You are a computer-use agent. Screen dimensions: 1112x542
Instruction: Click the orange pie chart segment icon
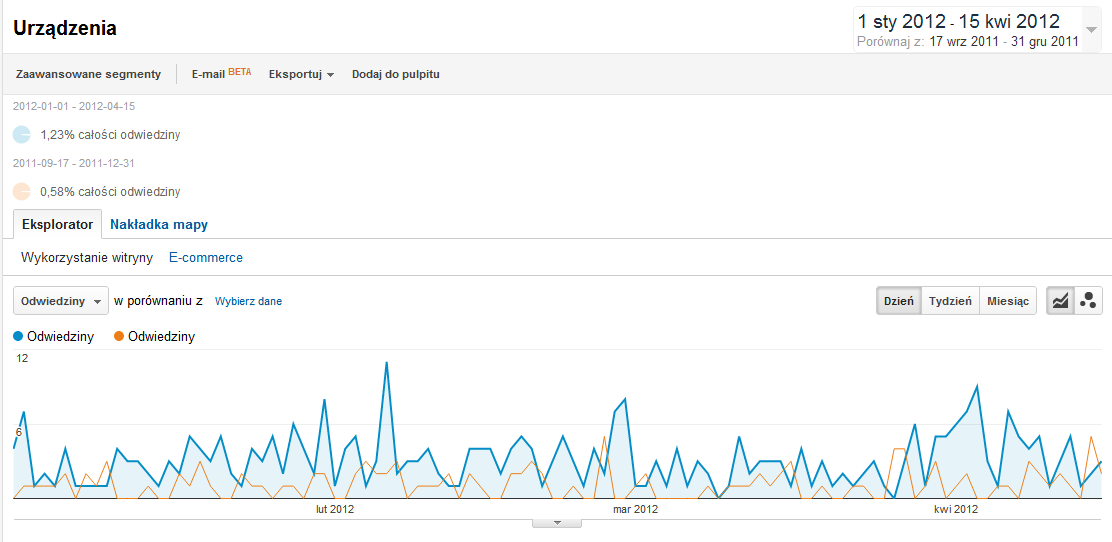[x=22, y=191]
